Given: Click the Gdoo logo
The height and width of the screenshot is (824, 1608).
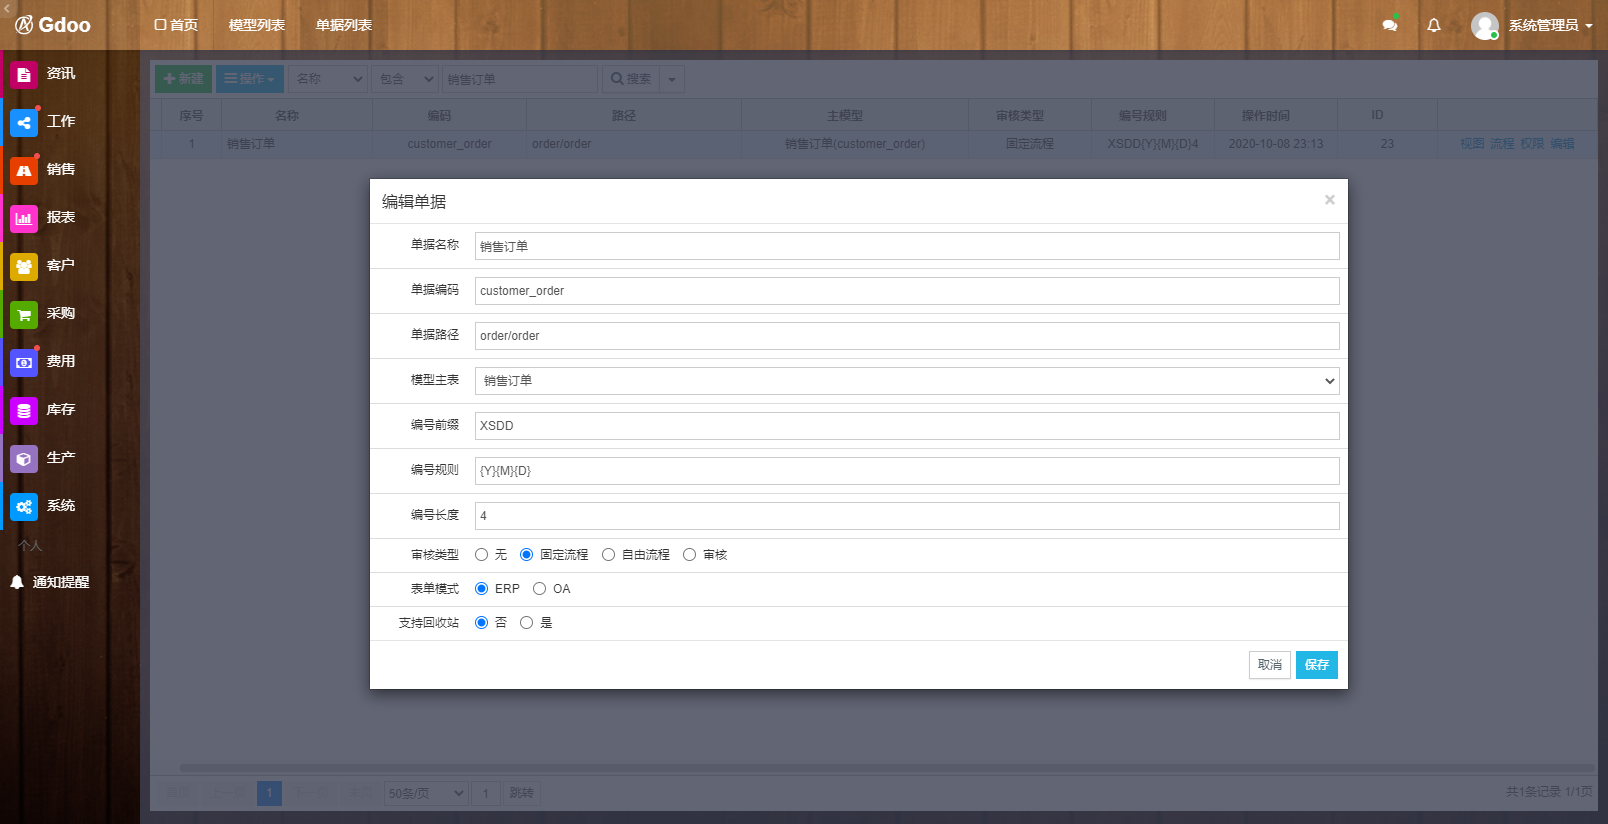Looking at the screenshot, I should [53, 25].
